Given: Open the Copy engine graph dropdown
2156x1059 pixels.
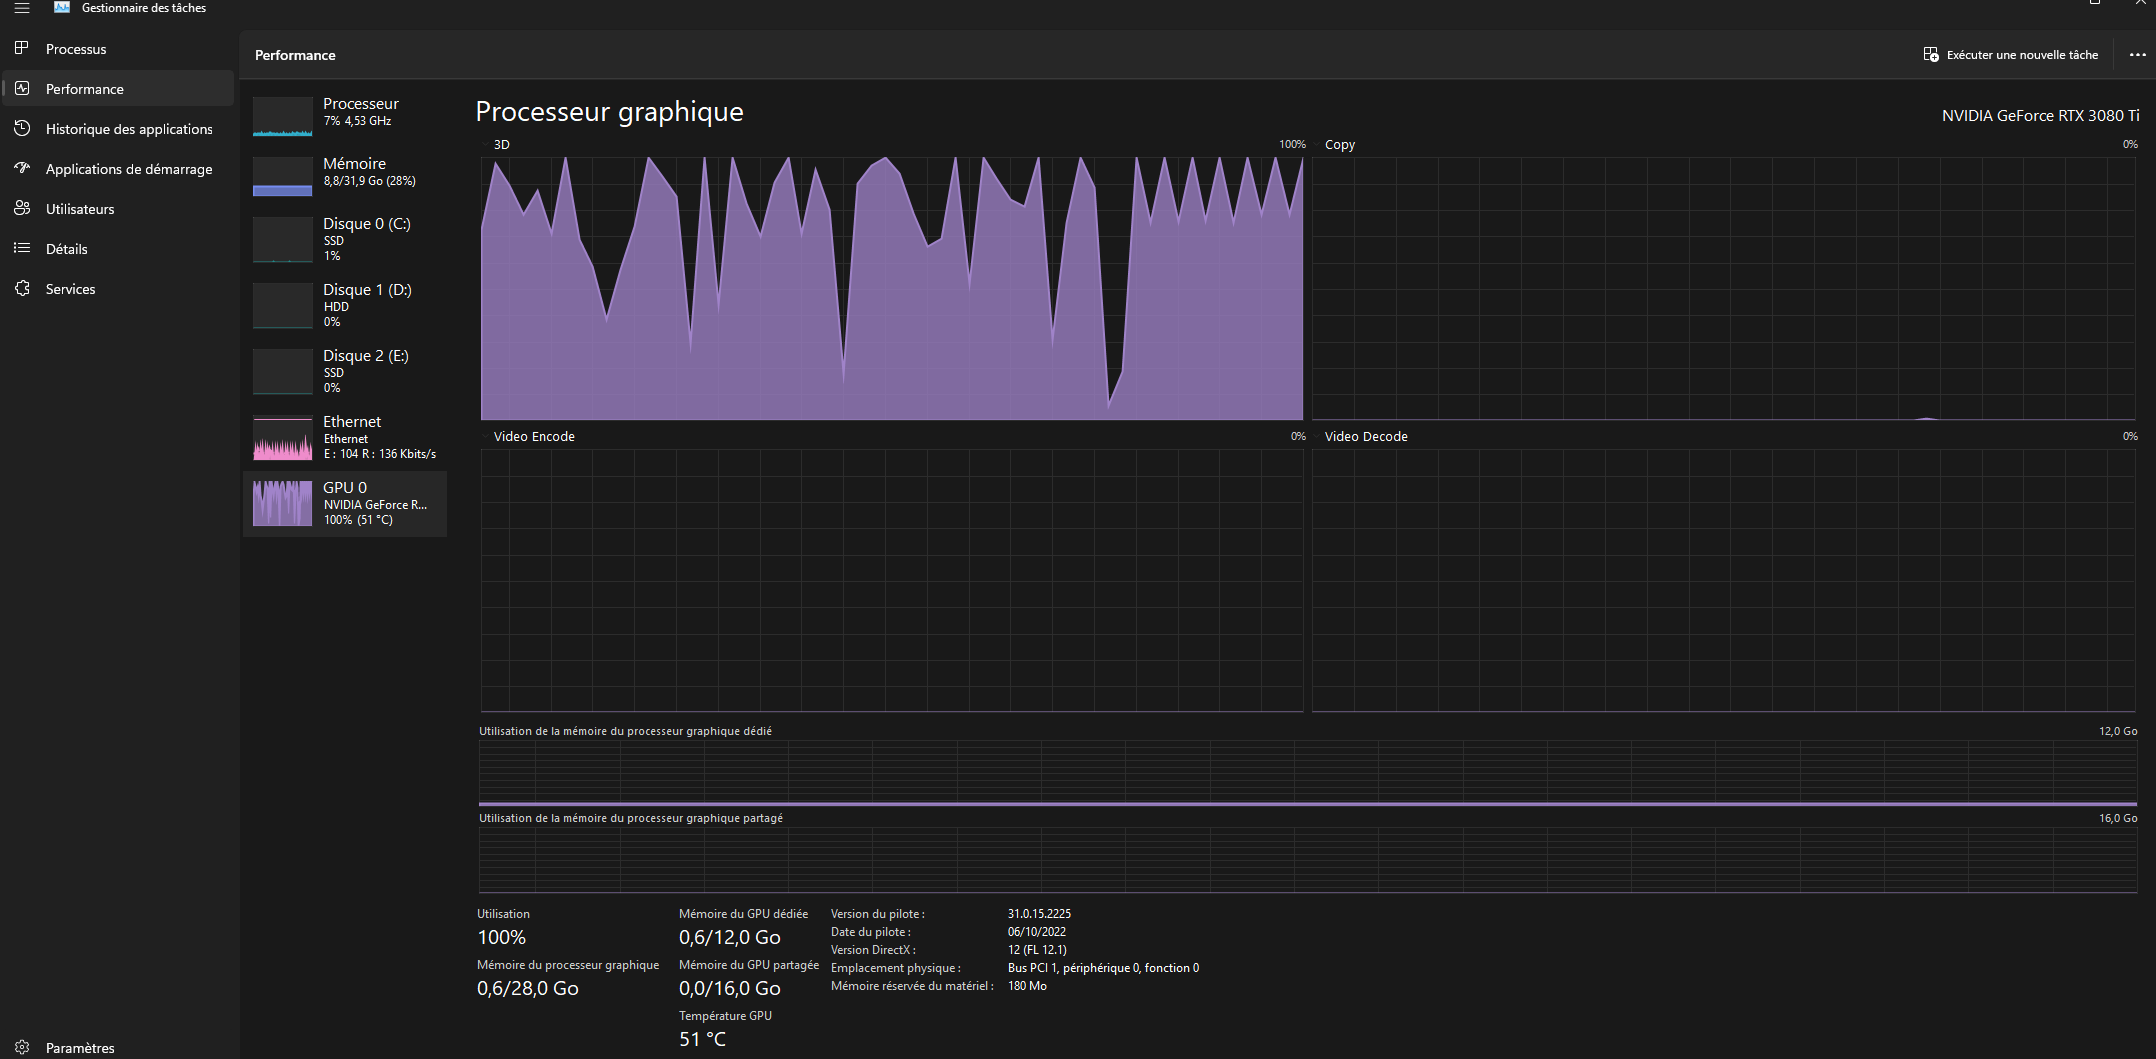Looking at the screenshot, I should (x=1318, y=145).
